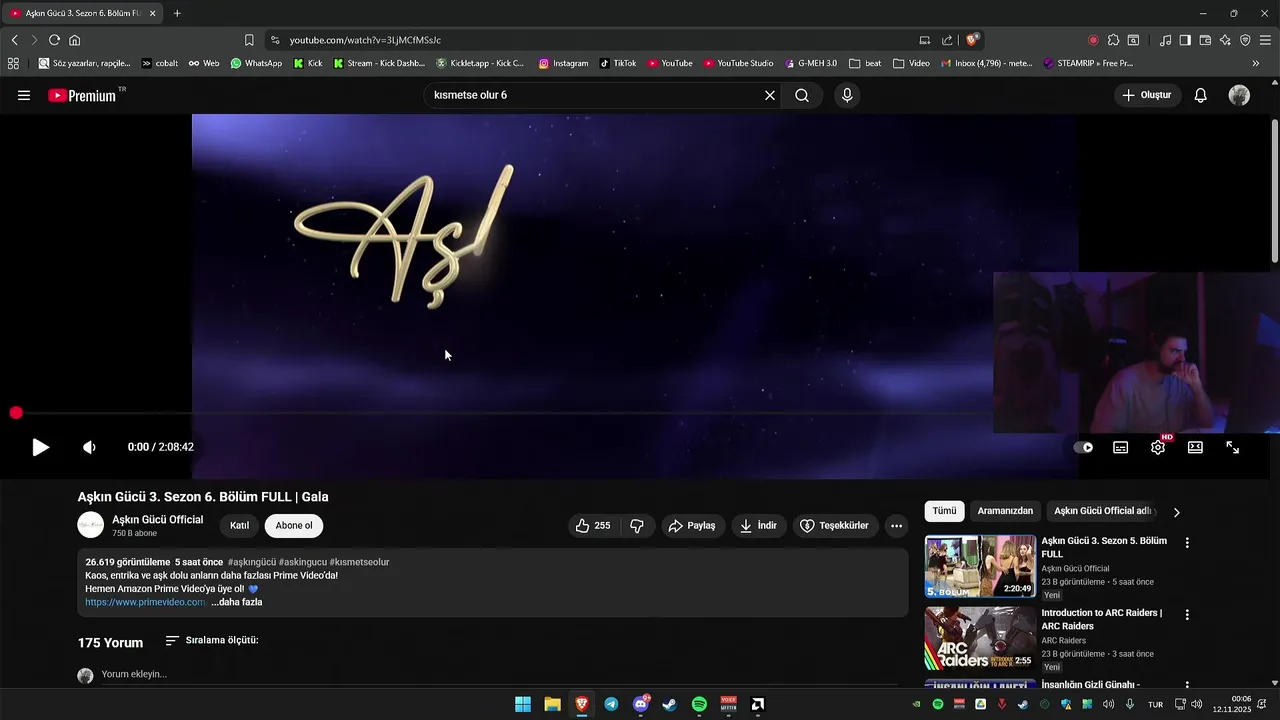Open the Sıralama ölçütü sort menu
The height and width of the screenshot is (720, 1280).
click(212, 640)
